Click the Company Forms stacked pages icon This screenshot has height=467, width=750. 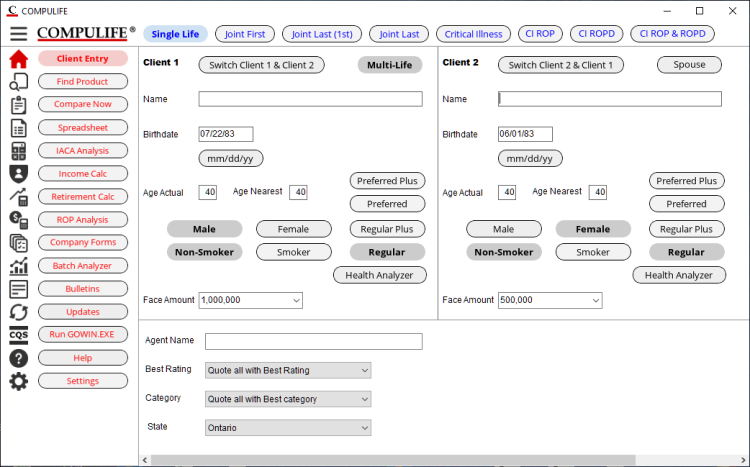pos(19,243)
